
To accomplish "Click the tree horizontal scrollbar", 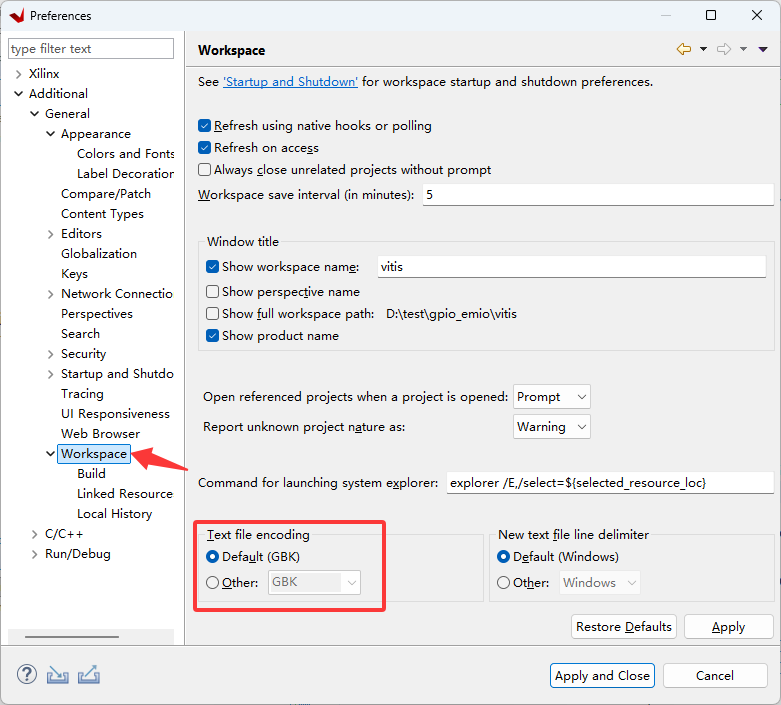I will click(72, 637).
